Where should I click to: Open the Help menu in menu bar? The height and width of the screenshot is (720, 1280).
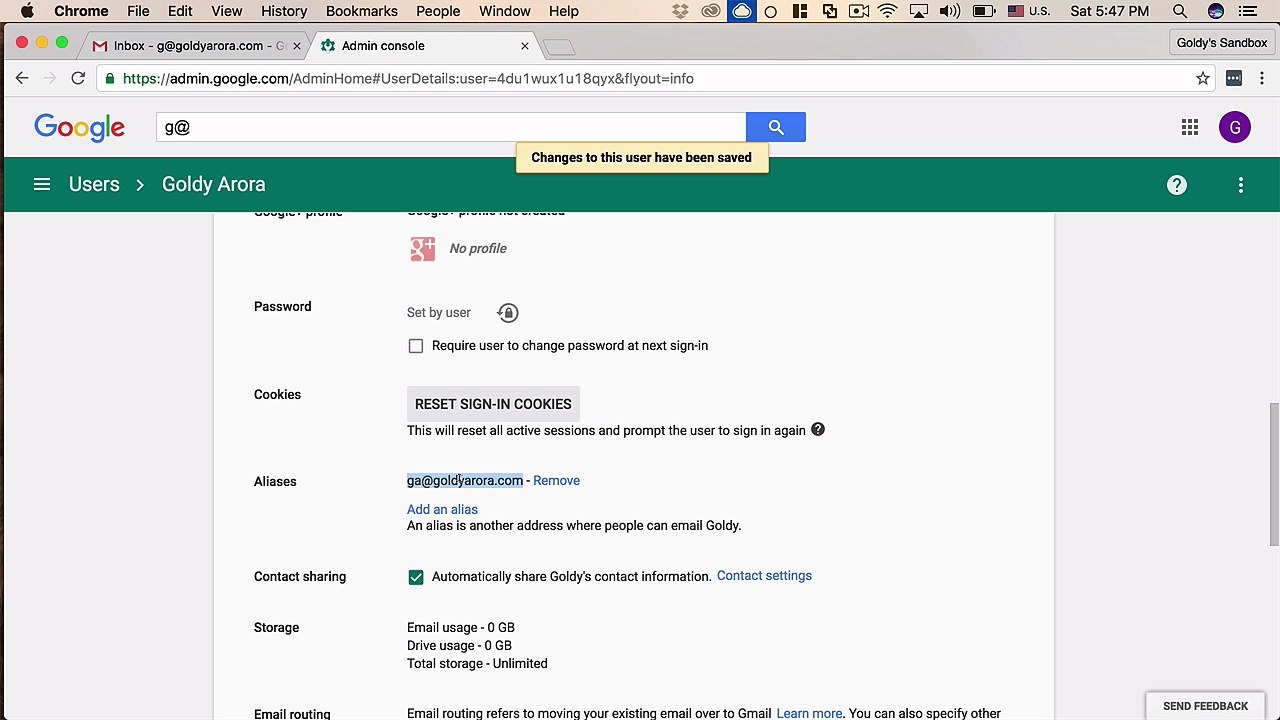[x=564, y=11]
